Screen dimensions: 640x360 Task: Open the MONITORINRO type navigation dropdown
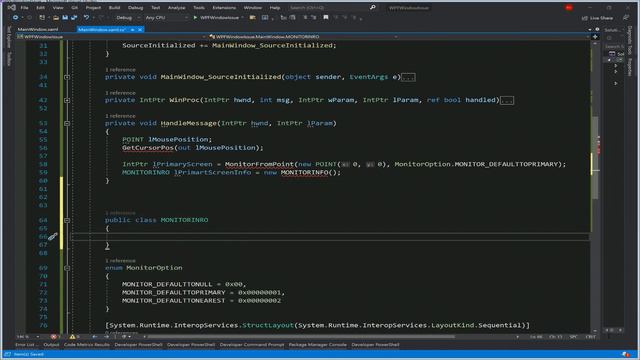(x=303, y=37)
